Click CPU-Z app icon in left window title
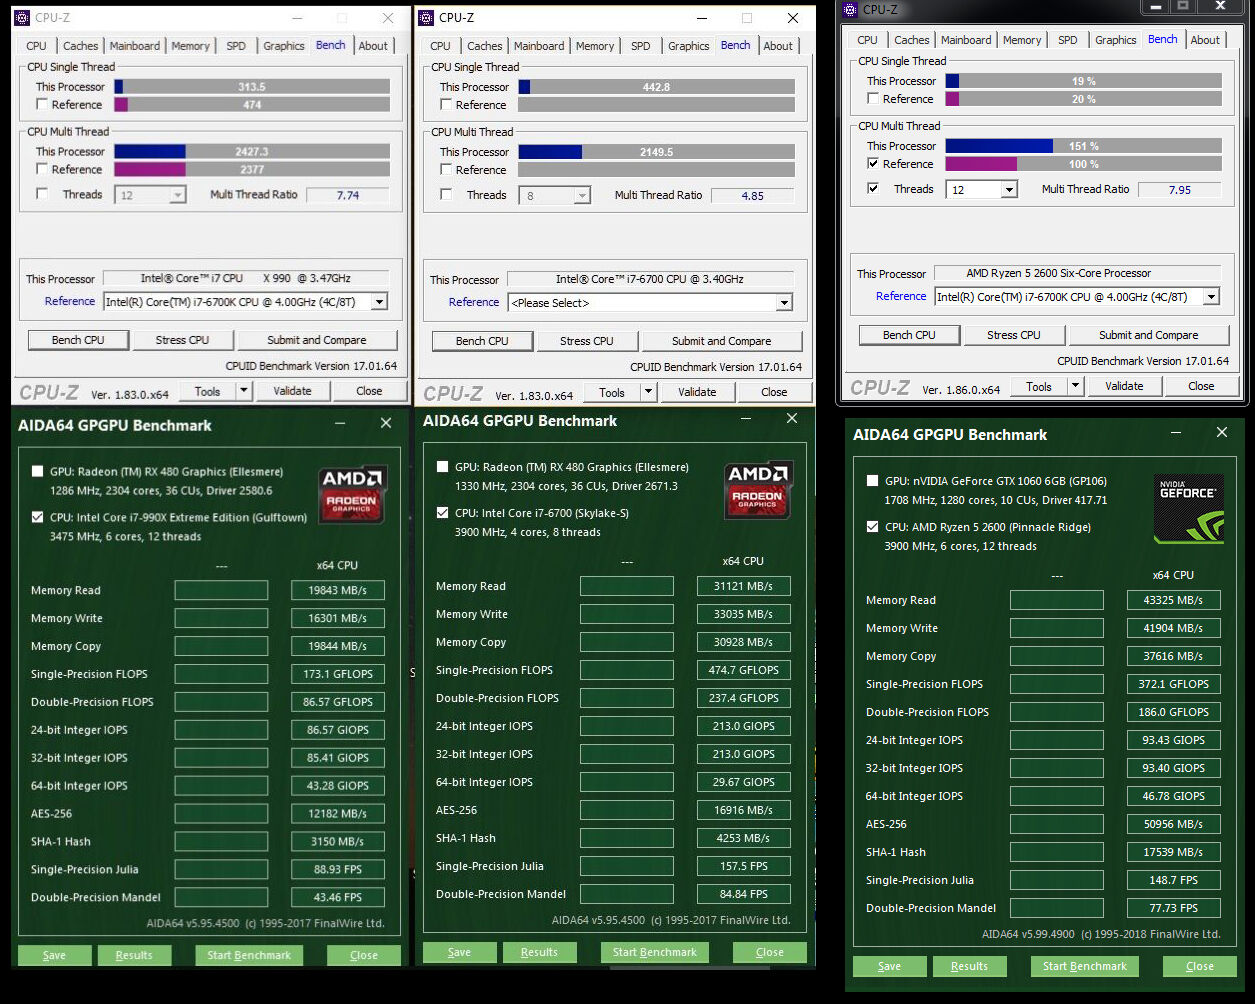The height and width of the screenshot is (1004, 1255). pyautogui.click(x=23, y=18)
